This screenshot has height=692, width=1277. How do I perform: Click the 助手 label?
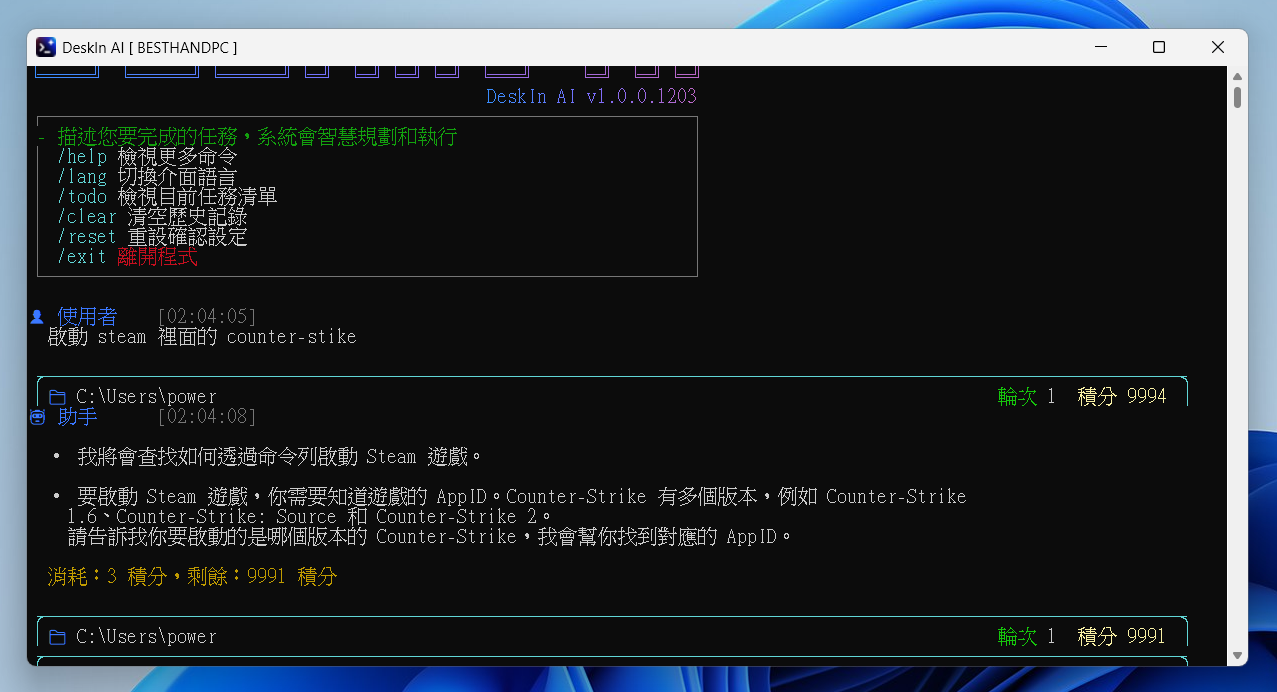[x=77, y=417]
